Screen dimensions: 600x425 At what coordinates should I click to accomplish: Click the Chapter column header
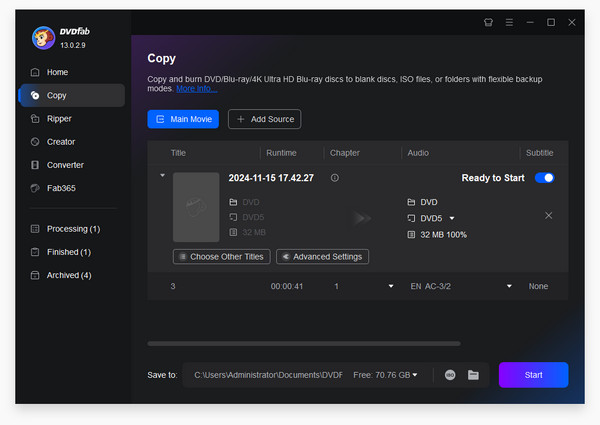(x=344, y=153)
